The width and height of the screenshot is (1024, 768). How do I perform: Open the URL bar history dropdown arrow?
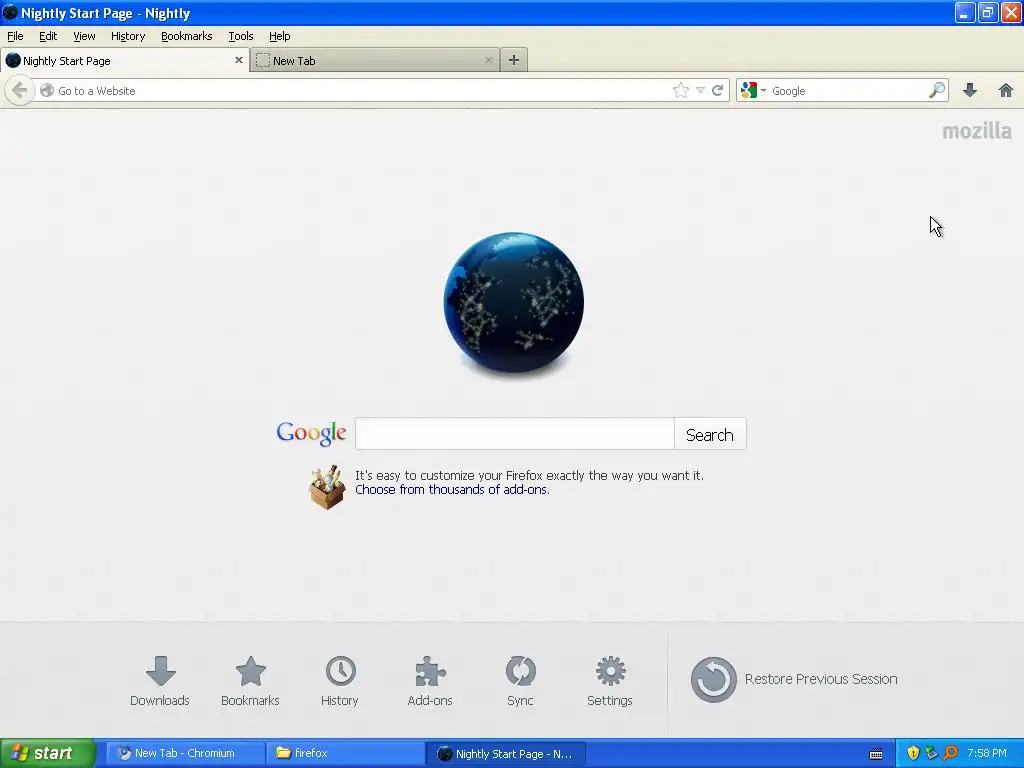coord(700,91)
